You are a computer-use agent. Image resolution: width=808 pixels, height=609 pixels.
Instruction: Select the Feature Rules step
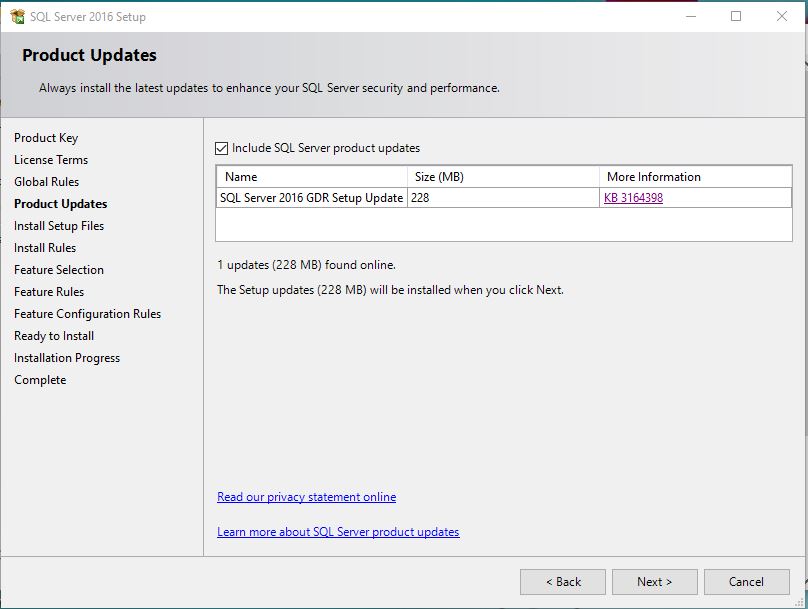pos(48,291)
